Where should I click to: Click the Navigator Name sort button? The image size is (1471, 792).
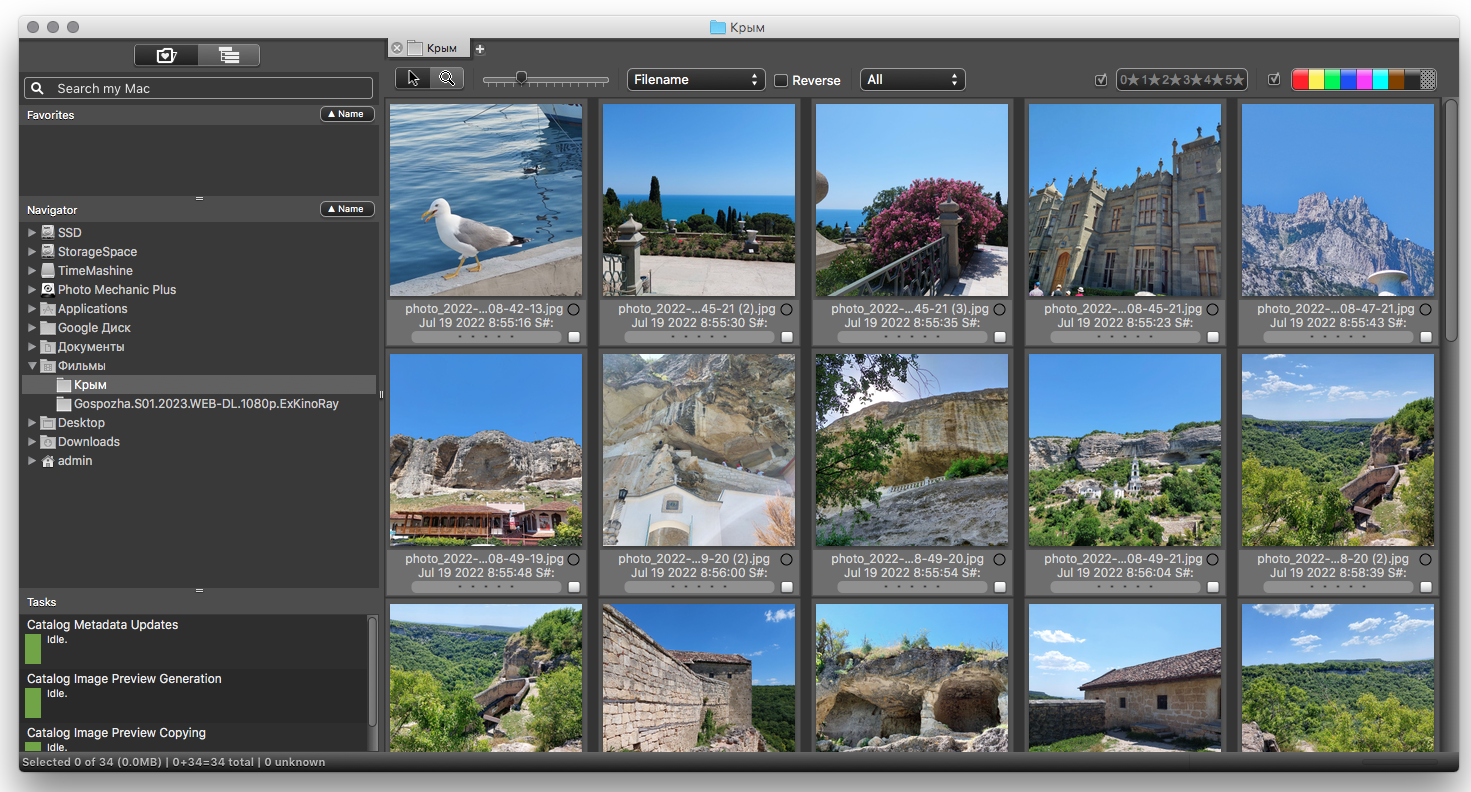[347, 210]
